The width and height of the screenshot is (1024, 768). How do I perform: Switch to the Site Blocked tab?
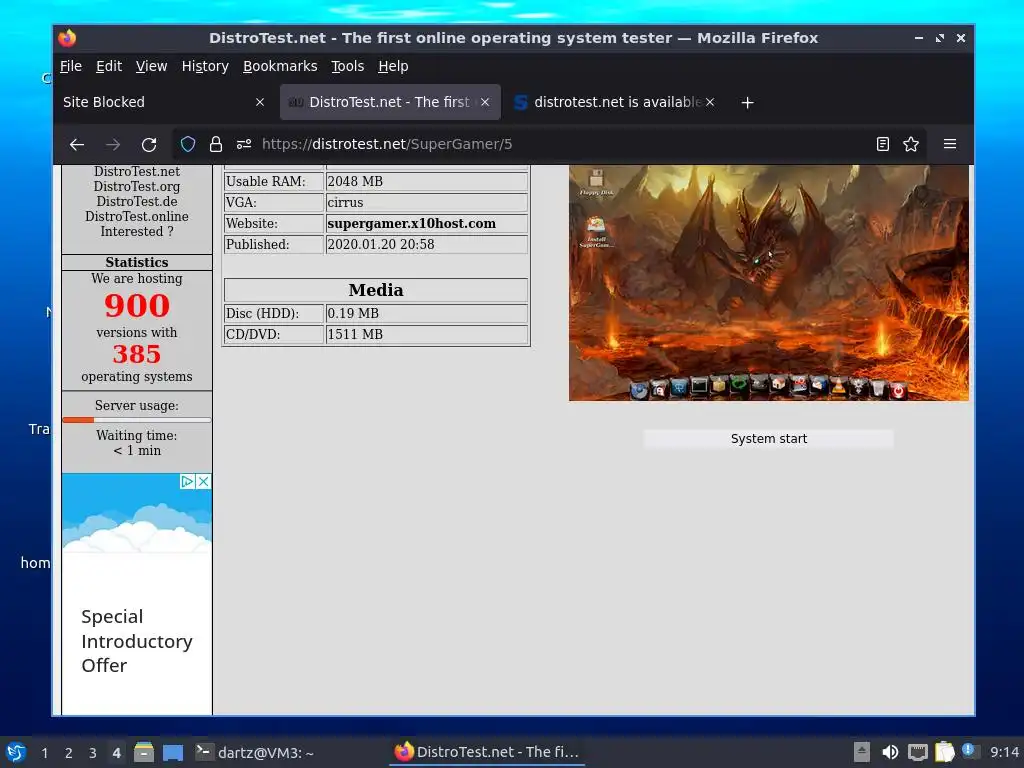pyautogui.click(x=163, y=103)
